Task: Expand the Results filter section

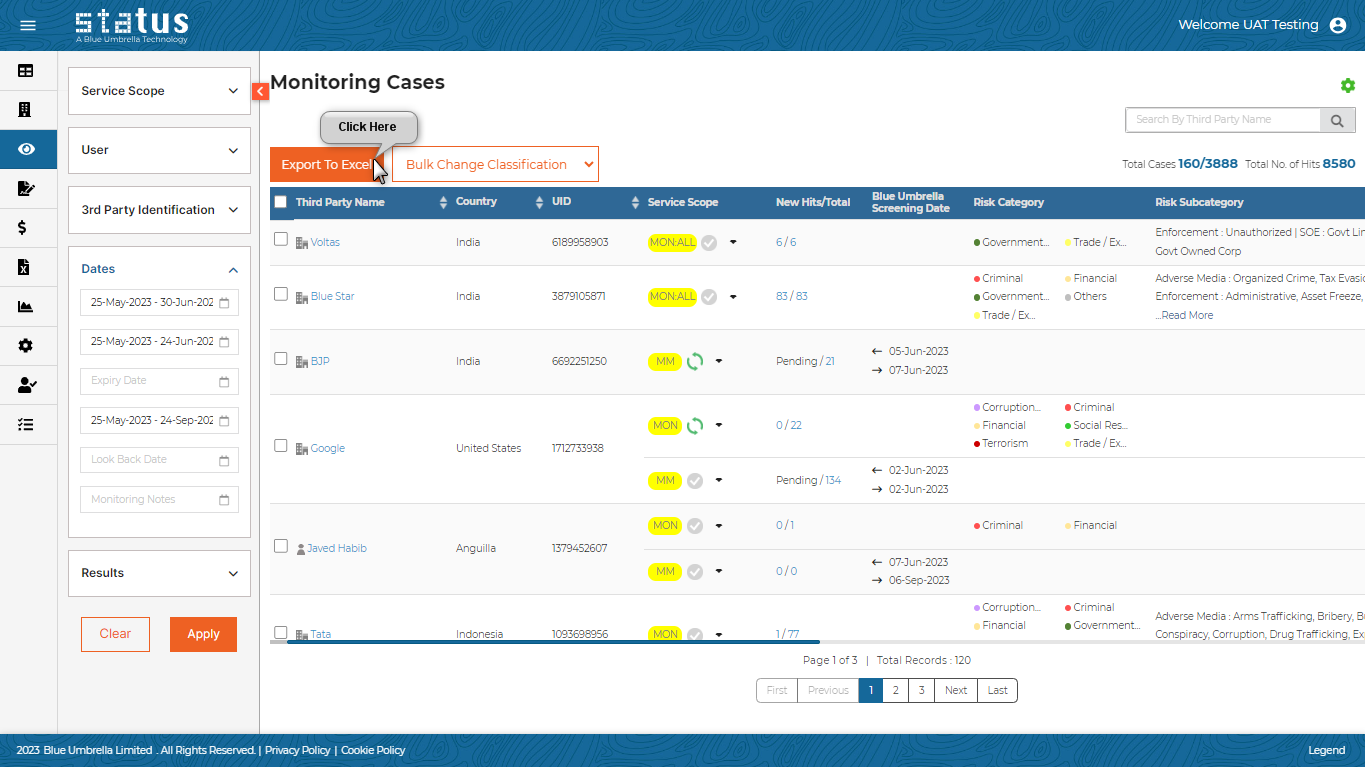Action: (159, 573)
